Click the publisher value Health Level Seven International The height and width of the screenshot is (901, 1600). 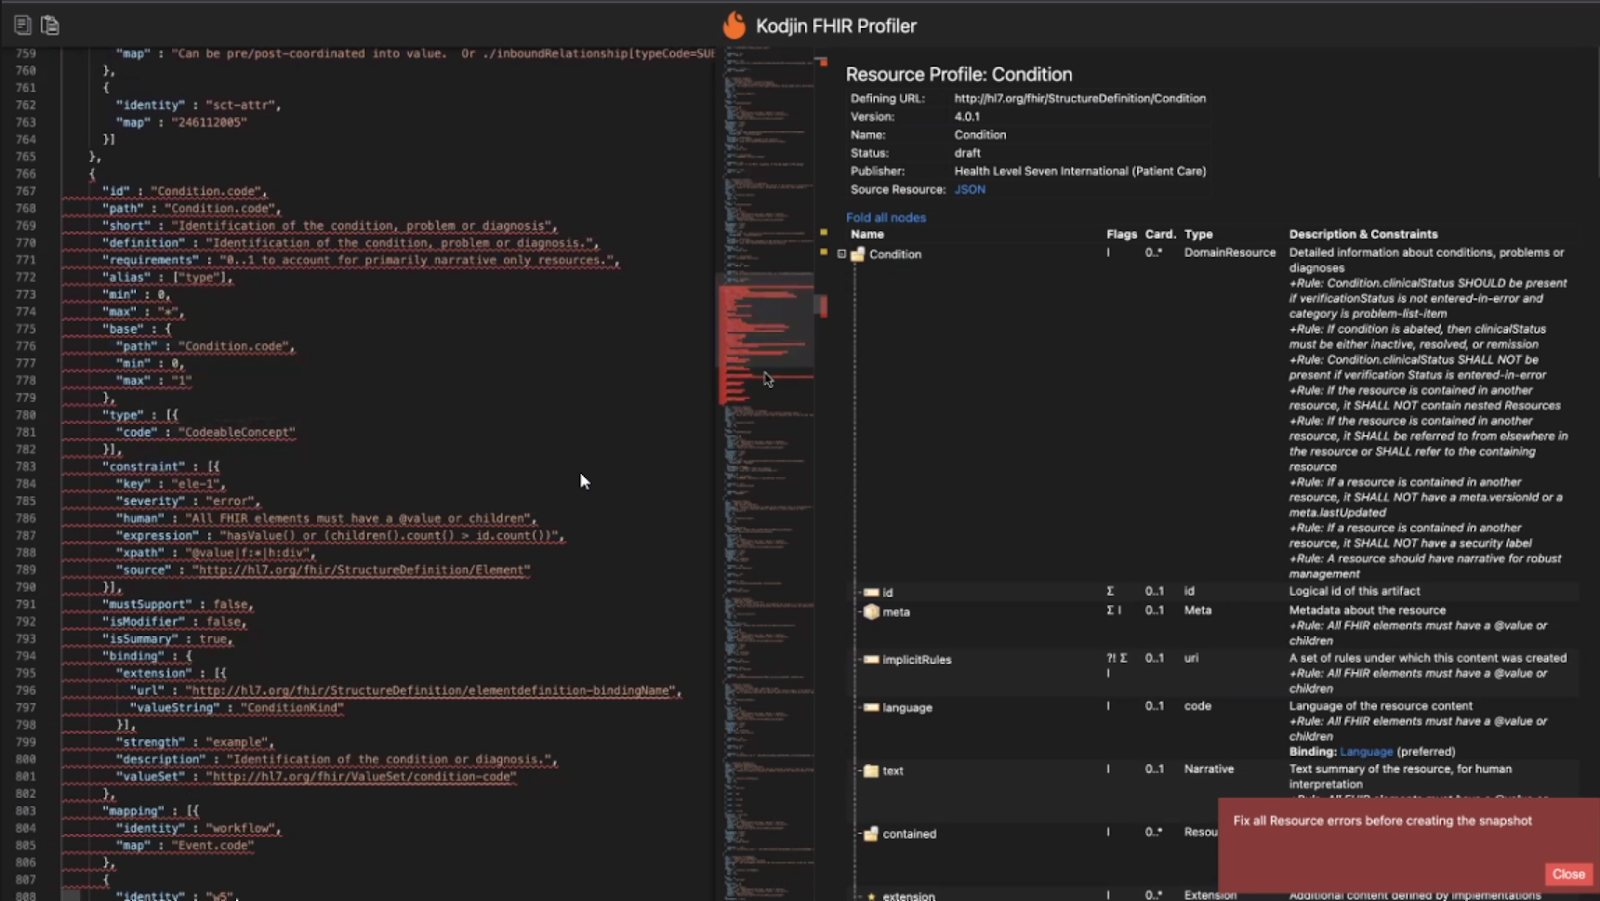tap(1080, 171)
